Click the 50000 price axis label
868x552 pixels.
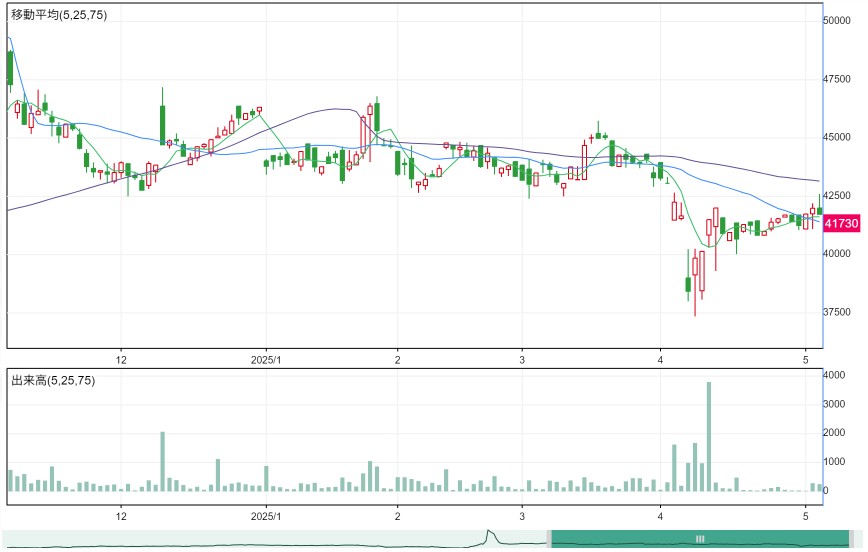[x=836, y=20]
